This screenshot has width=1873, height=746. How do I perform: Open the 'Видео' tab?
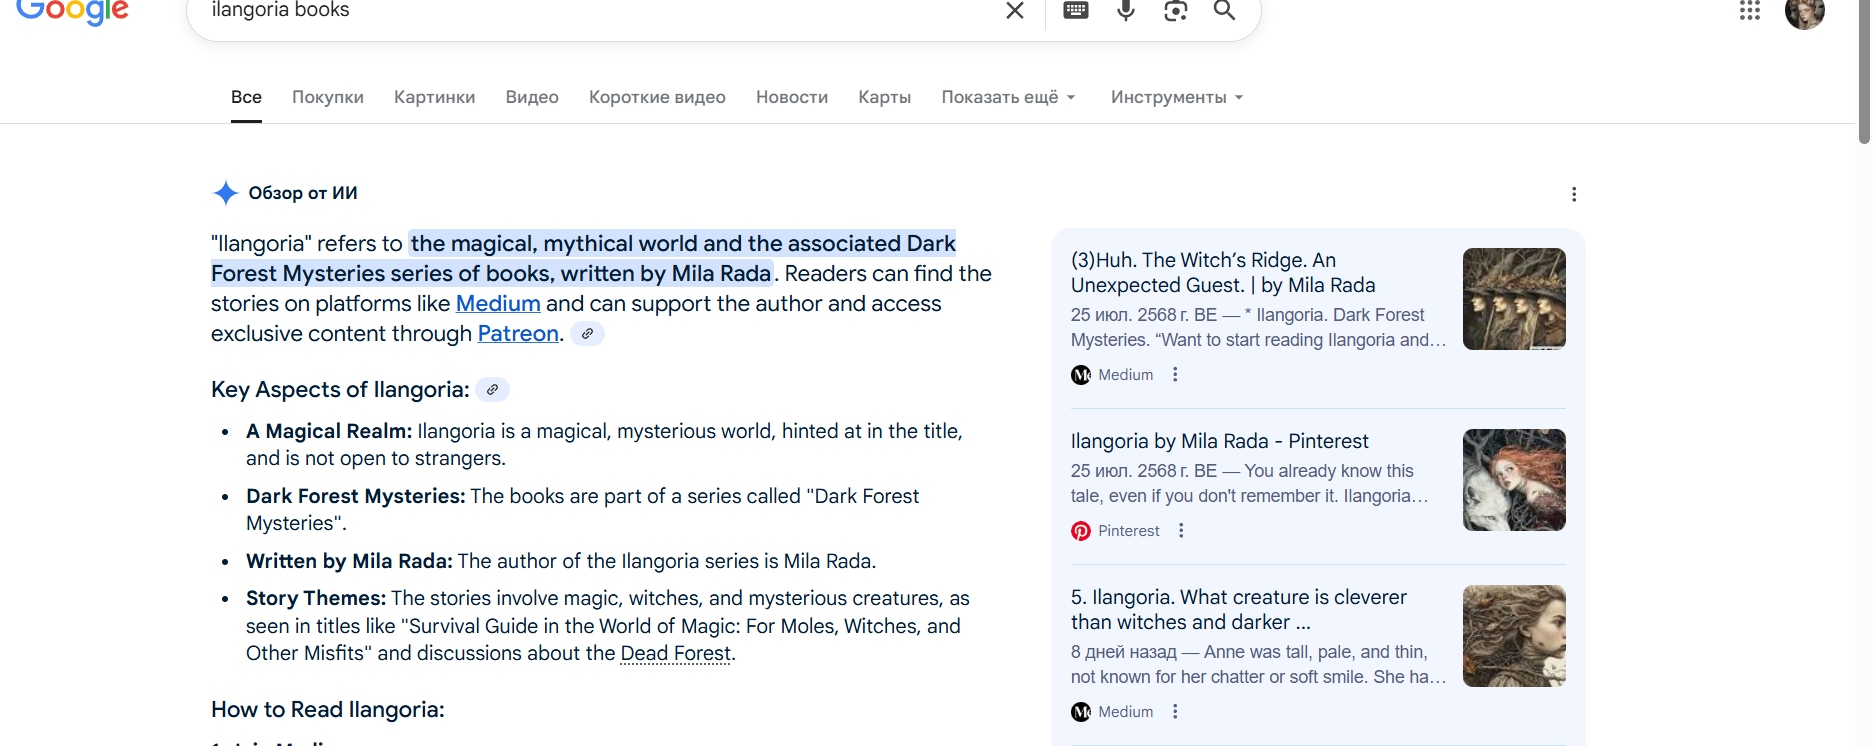532,97
